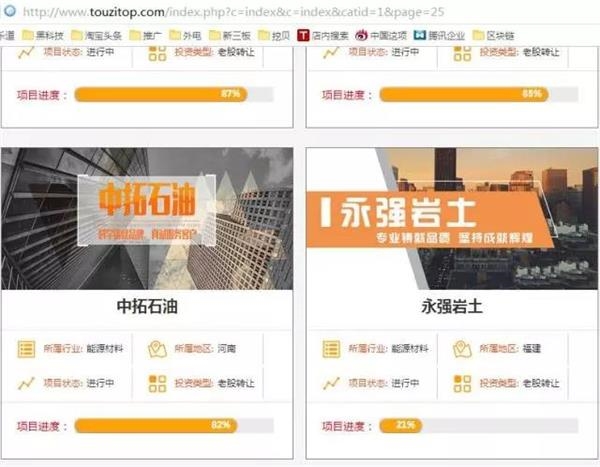Open the 区块链 bookmark folder
The width and height of the screenshot is (600, 467).
pyautogui.click(x=493, y=36)
